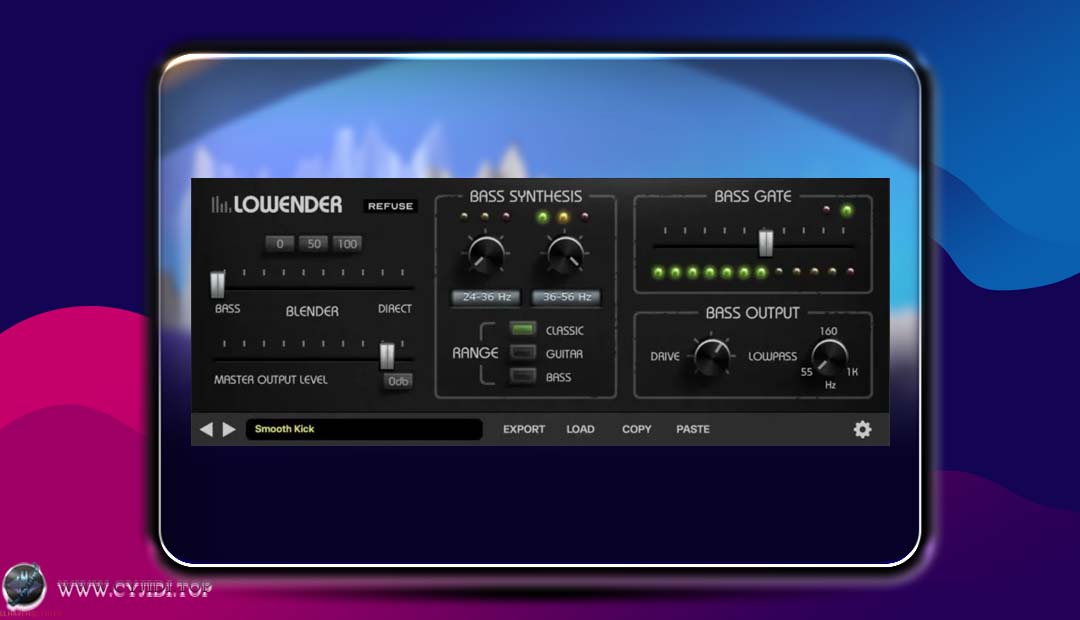The height and width of the screenshot is (620, 1080).
Task: Click the Load button
Action: (580, 429)
